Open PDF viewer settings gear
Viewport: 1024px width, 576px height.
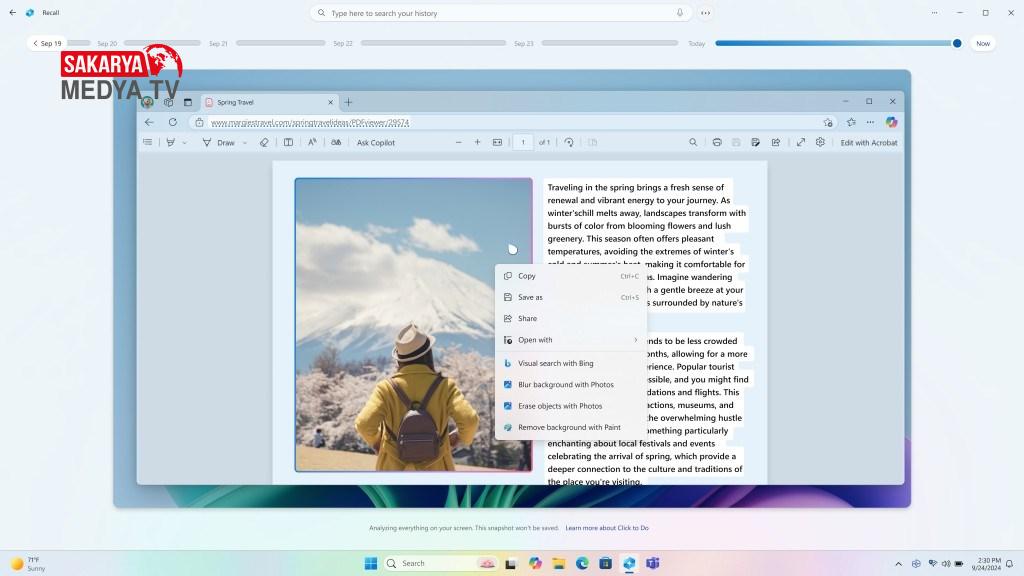(x=820, y=143)
